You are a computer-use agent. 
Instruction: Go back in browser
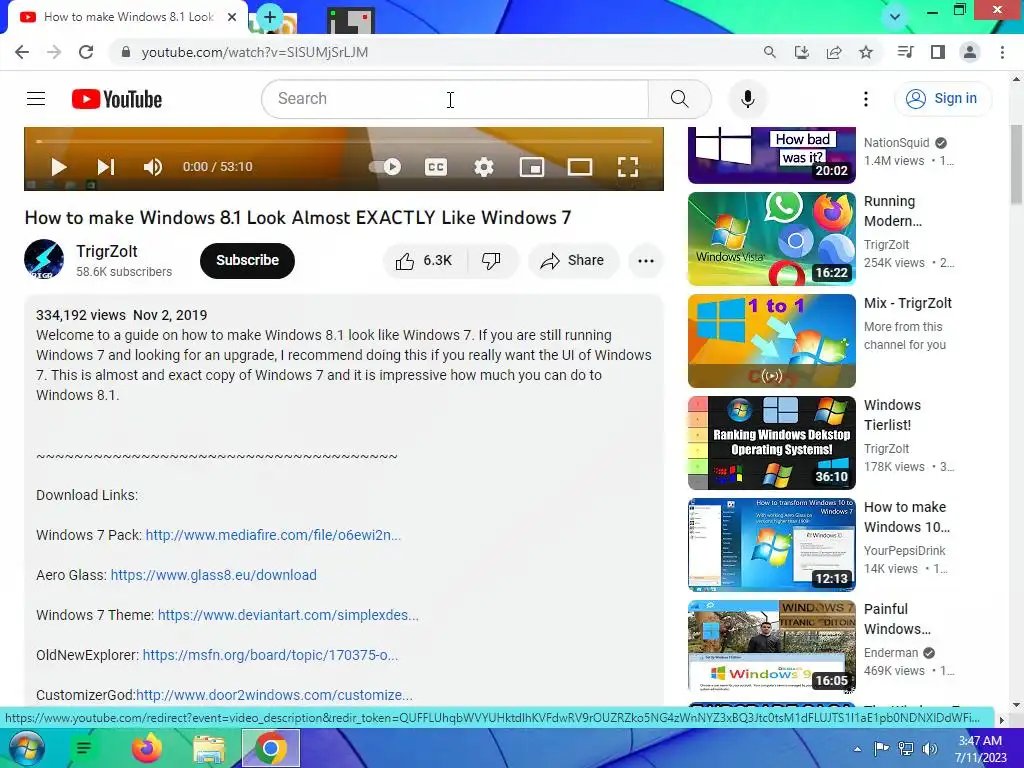22,52
